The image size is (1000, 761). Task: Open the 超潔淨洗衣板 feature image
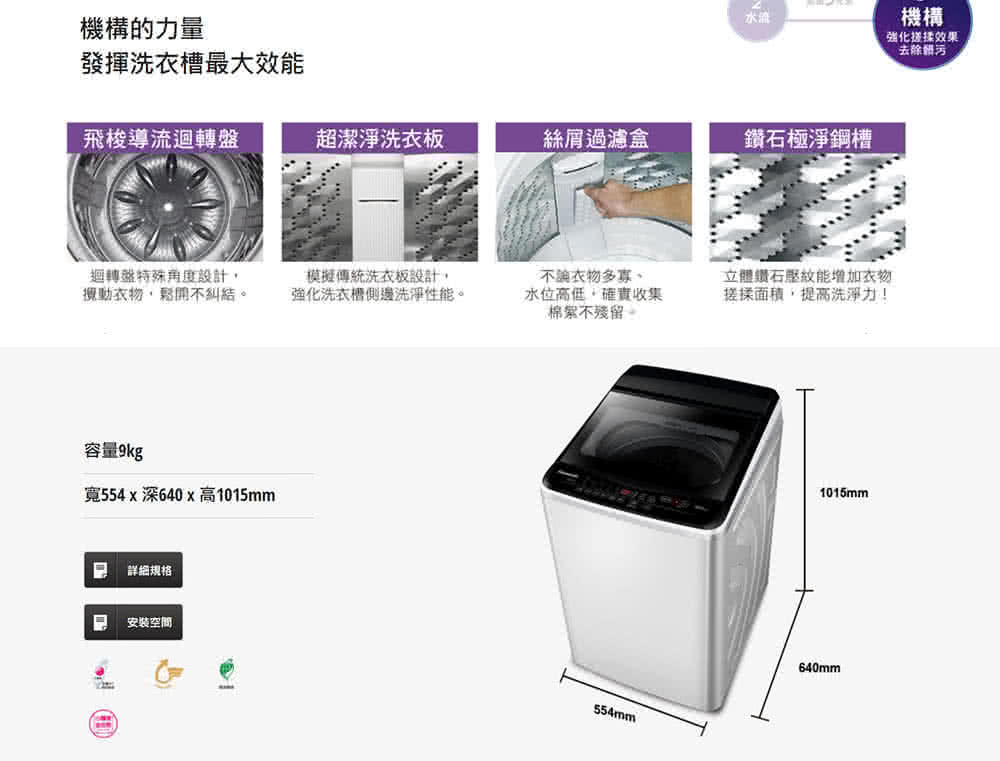pyautogui.click(x=379, y=207)
